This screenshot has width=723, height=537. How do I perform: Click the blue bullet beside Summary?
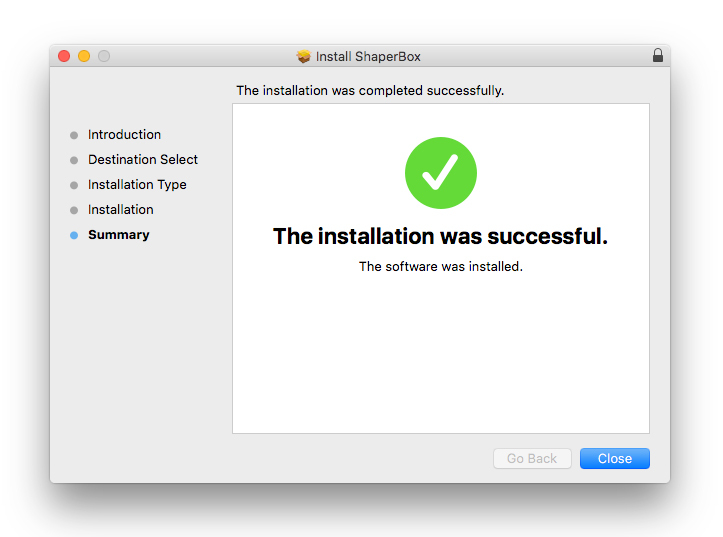point(74,236)
